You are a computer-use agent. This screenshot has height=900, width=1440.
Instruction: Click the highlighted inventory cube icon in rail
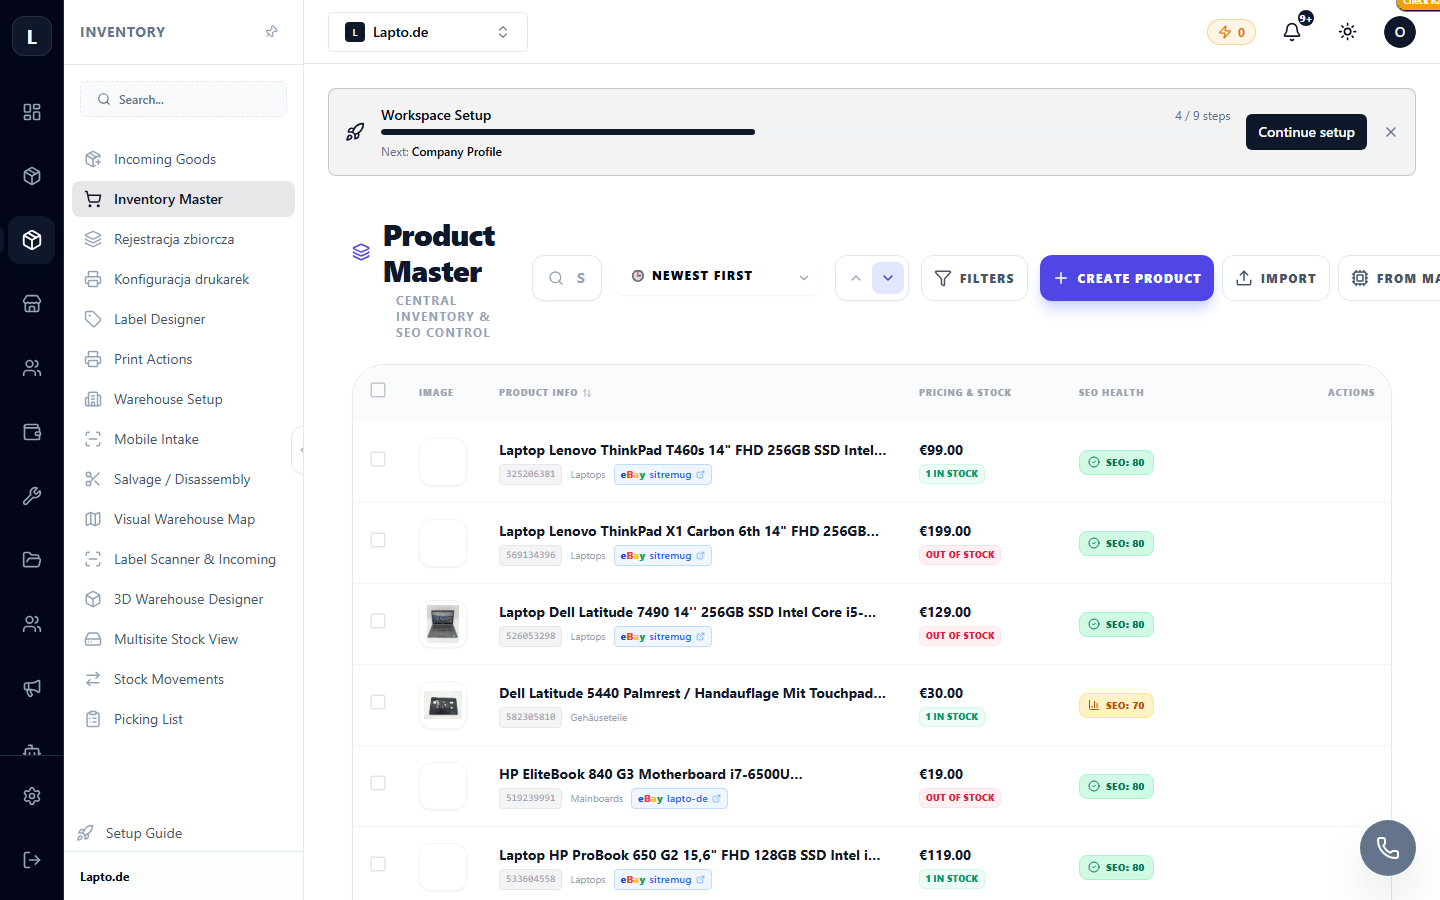pyautogui.click(x=32, y=240)
